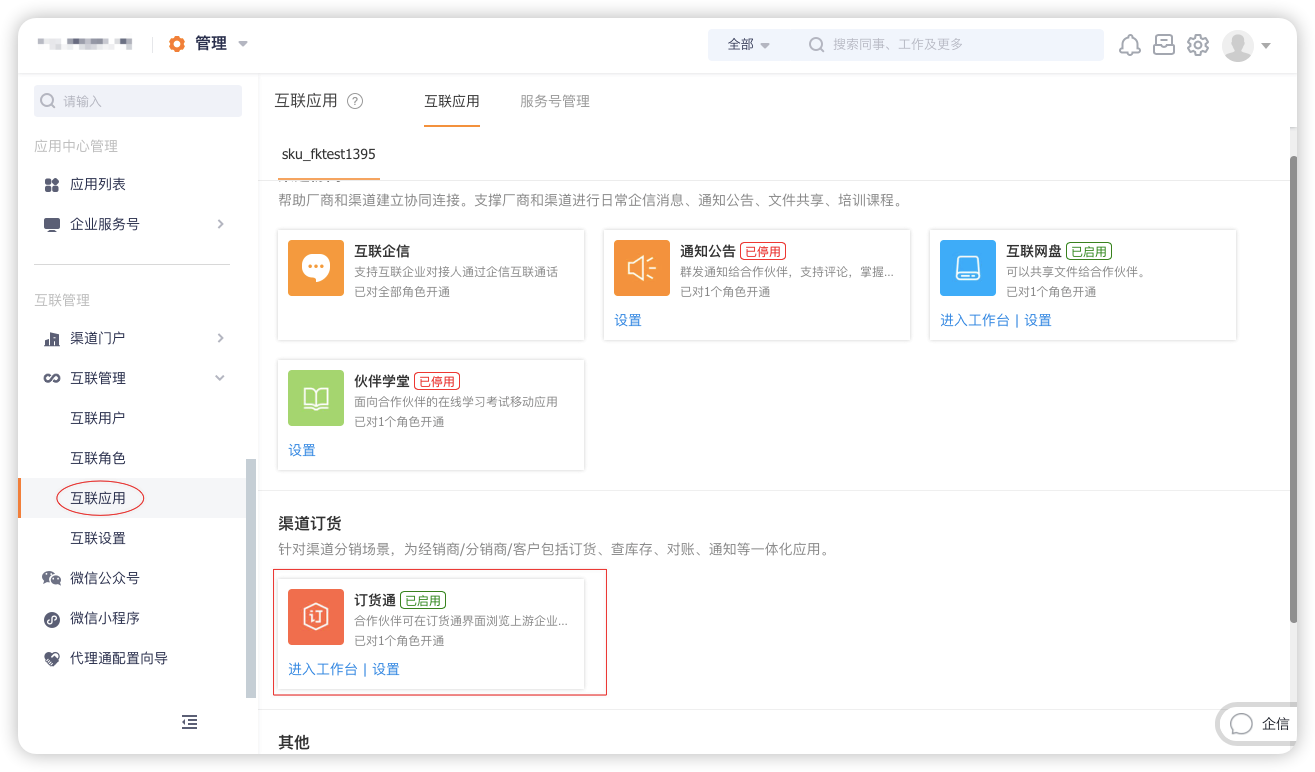The image size is (1315, 772).
Task: Click 设置 link under 互联网盘
Action: pos(1038,320)
